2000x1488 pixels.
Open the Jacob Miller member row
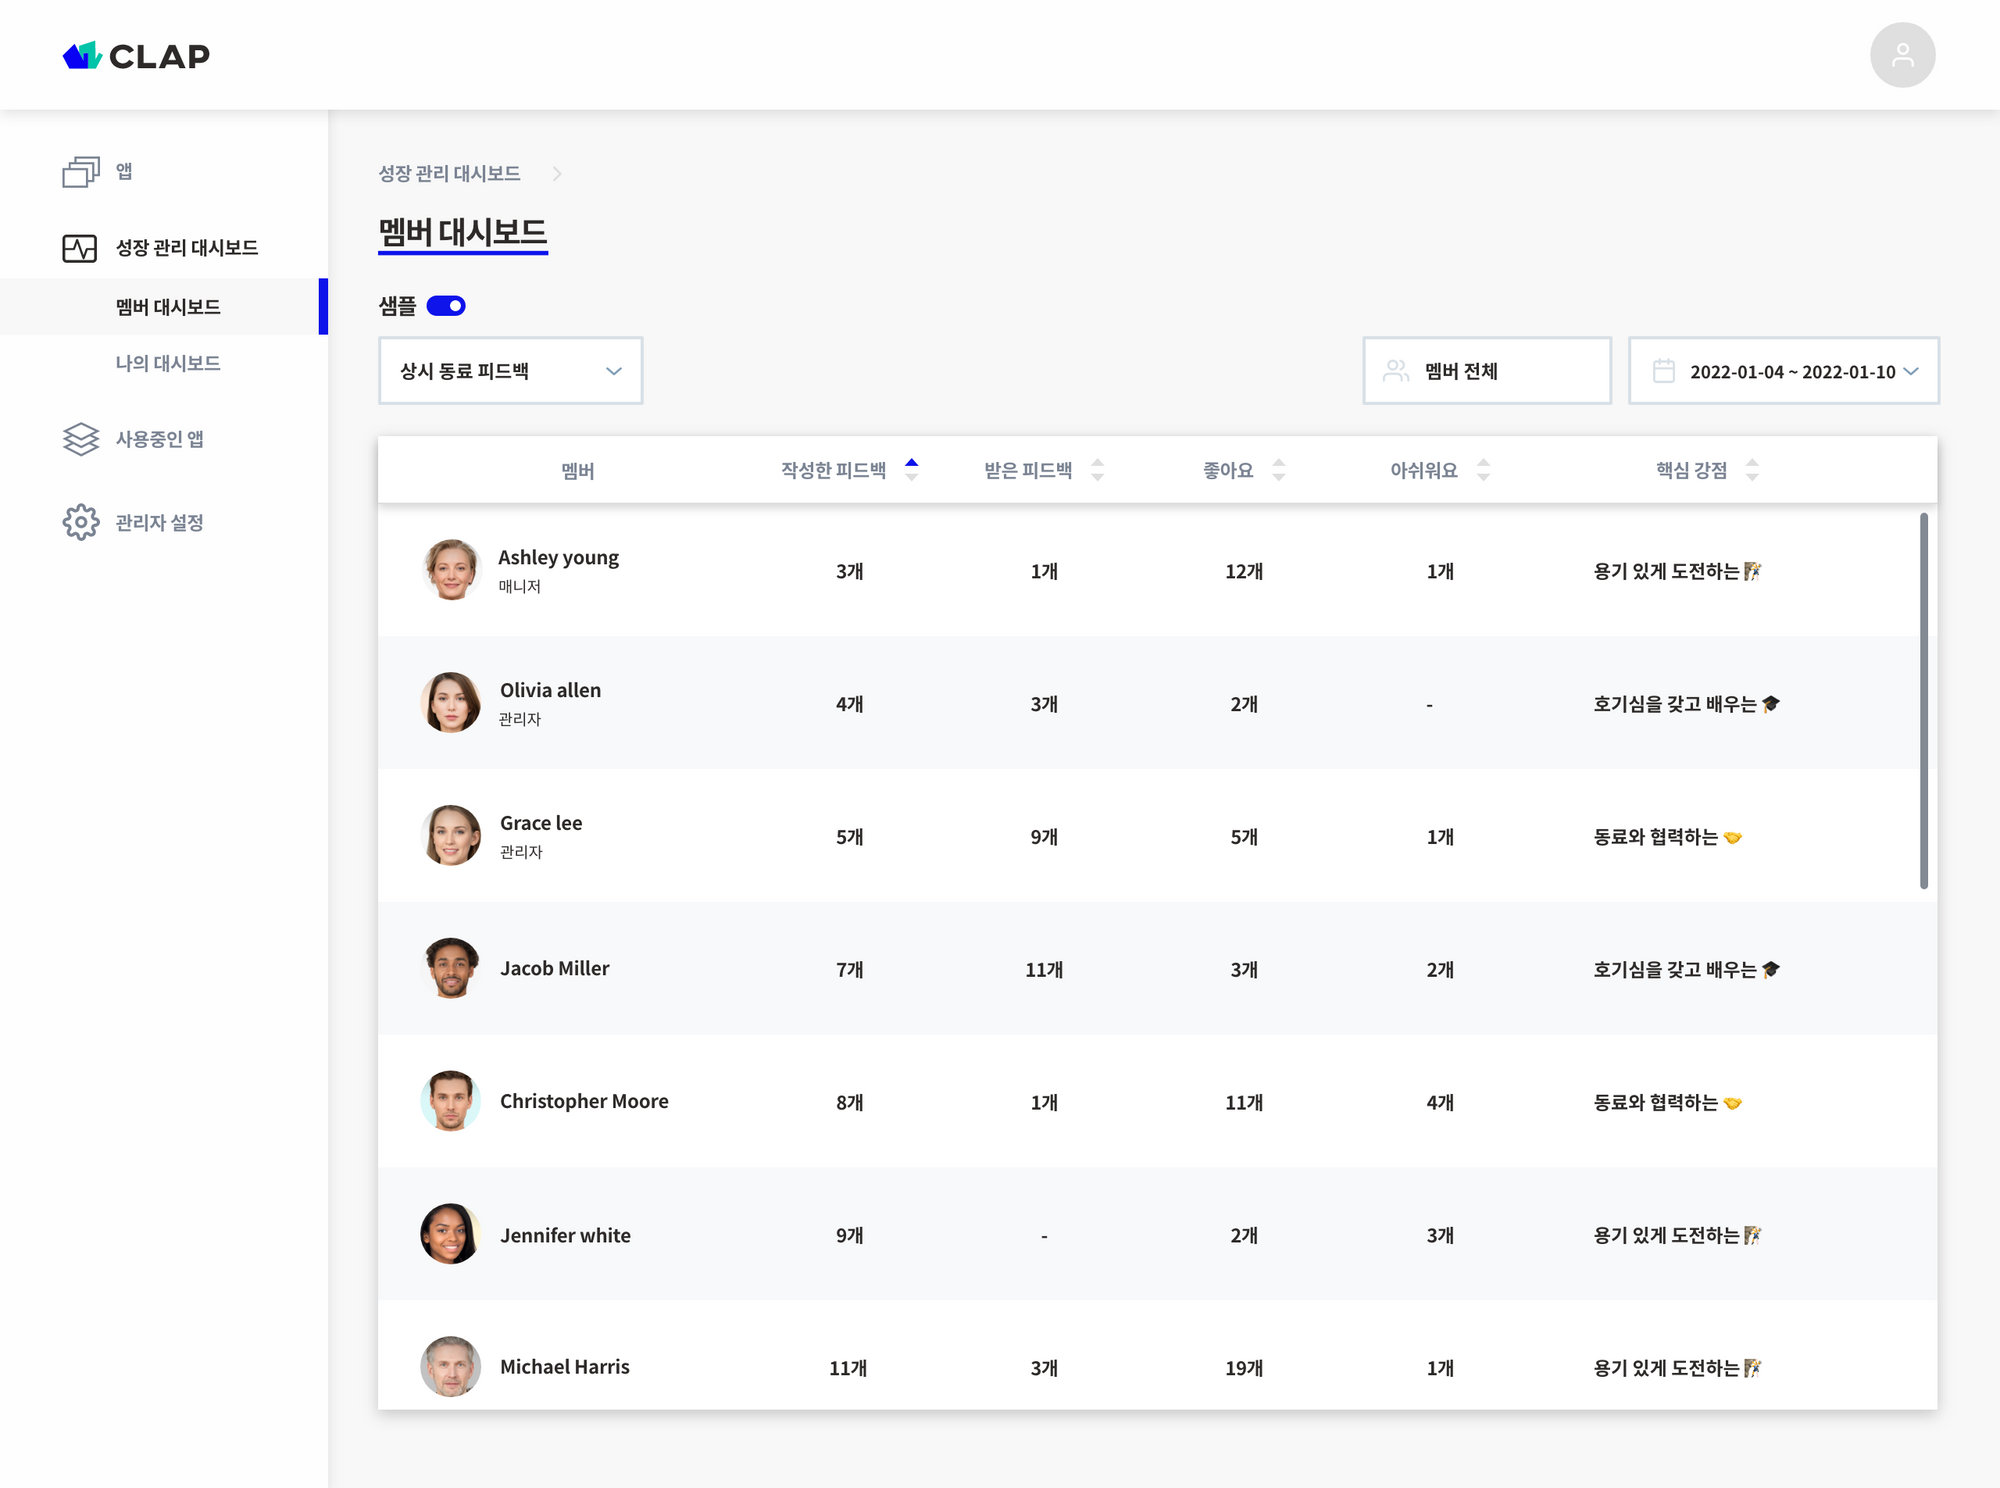tap(555, 968)
